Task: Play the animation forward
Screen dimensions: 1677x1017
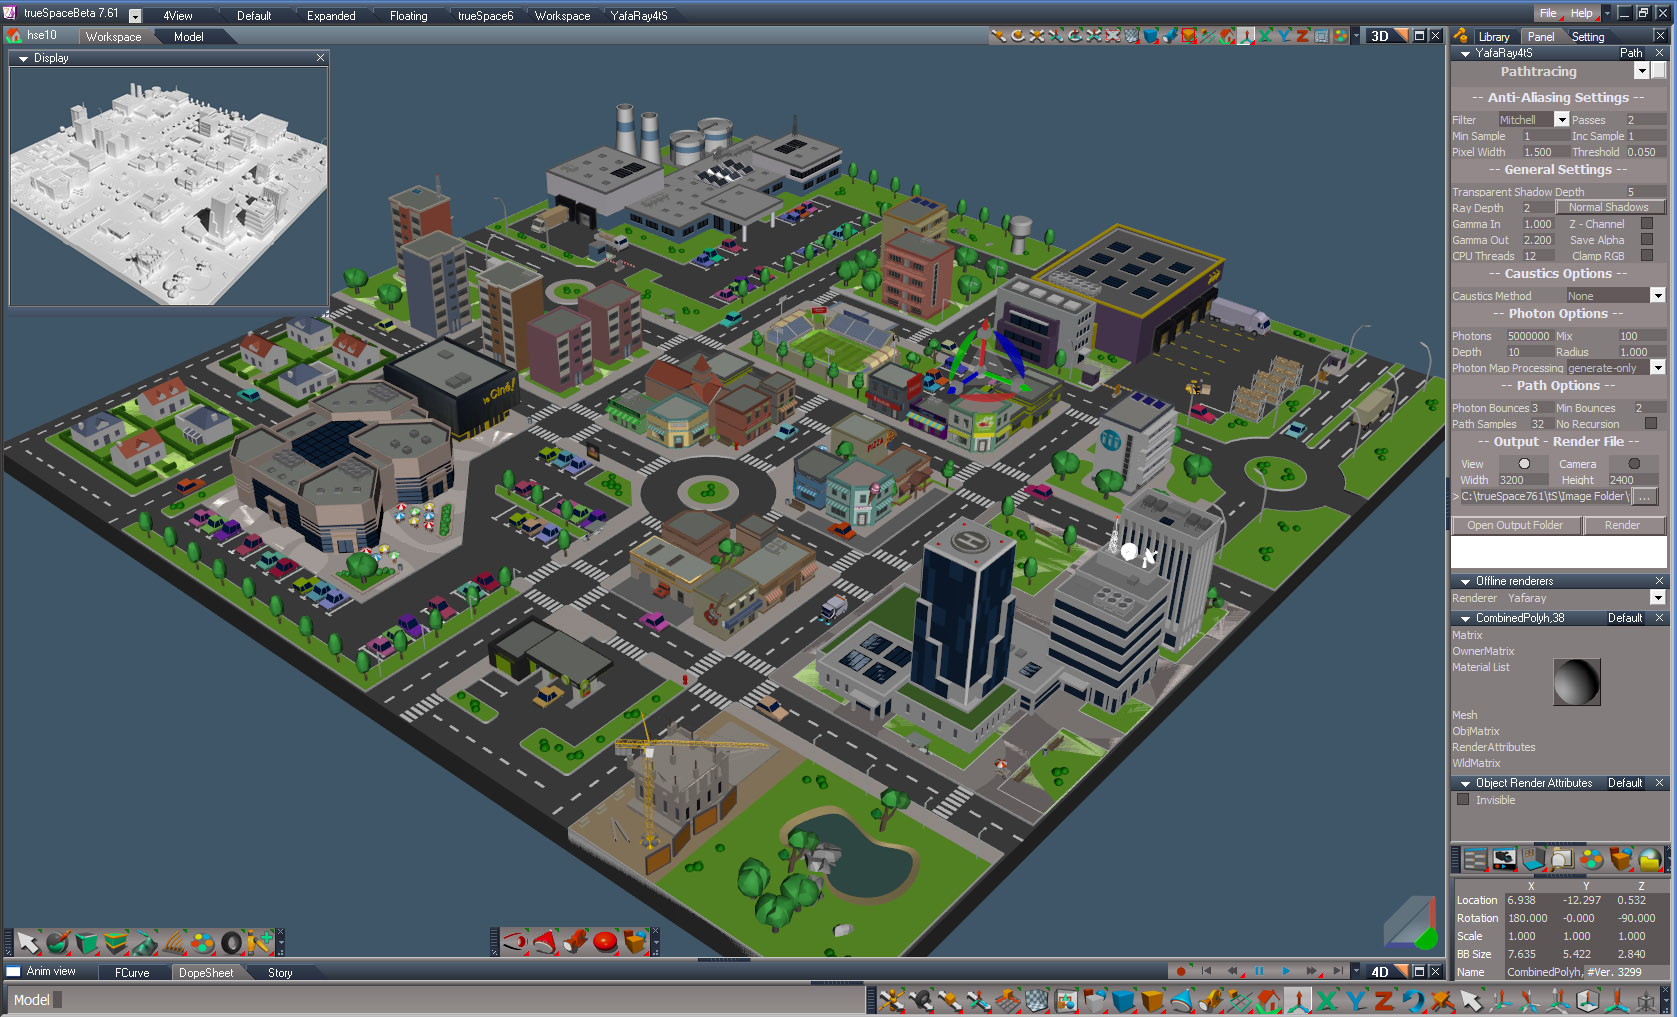Action: (1285, 971)
